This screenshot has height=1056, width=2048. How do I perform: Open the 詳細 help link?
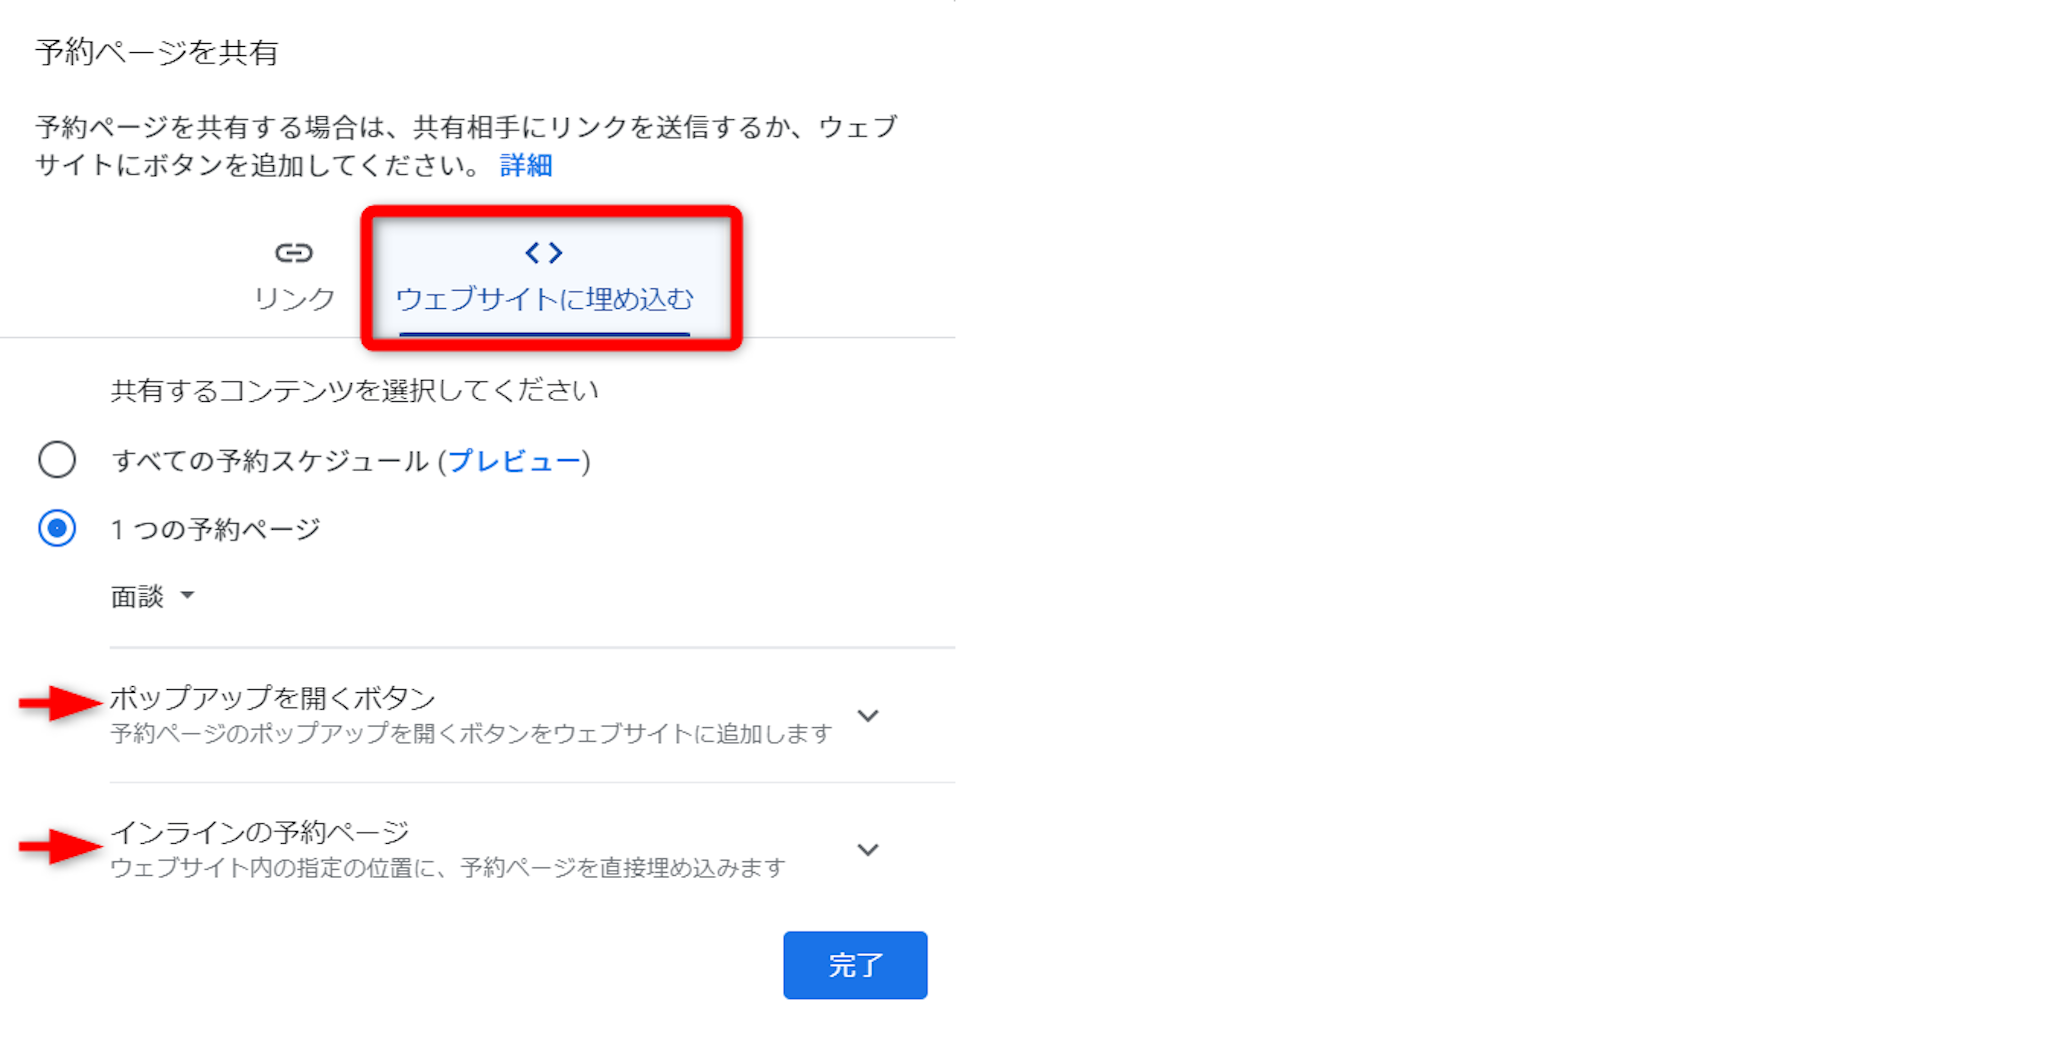[526, 165]
